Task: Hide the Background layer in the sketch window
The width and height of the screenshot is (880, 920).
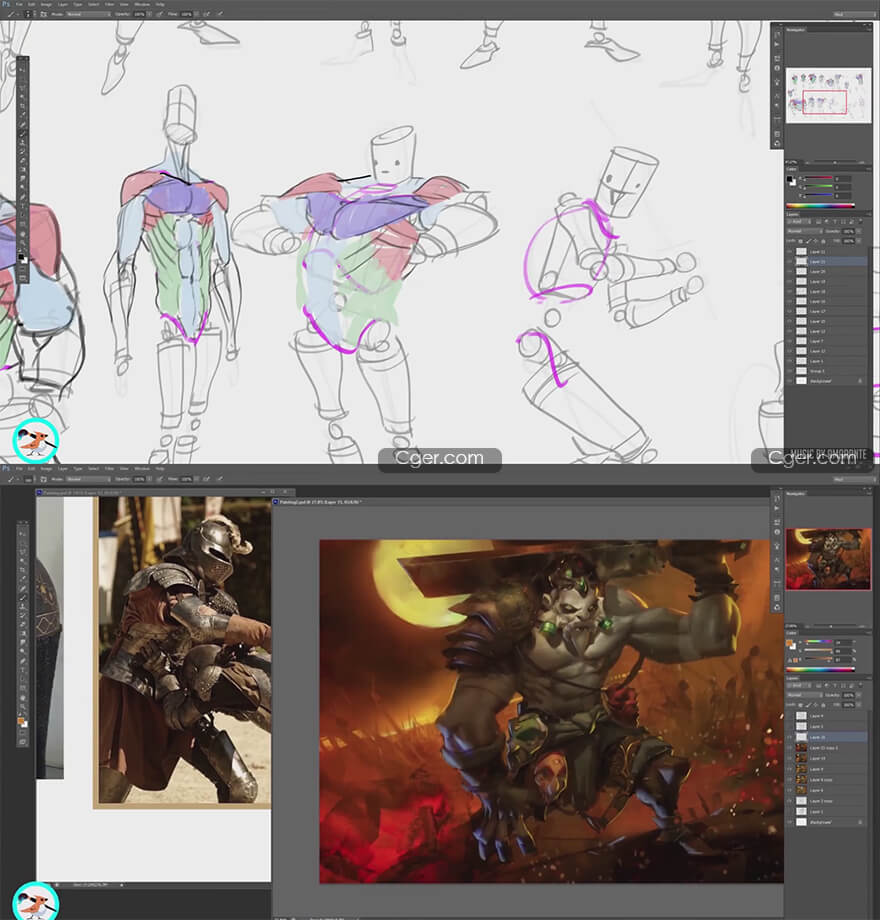Action: [x=790, y=381]
